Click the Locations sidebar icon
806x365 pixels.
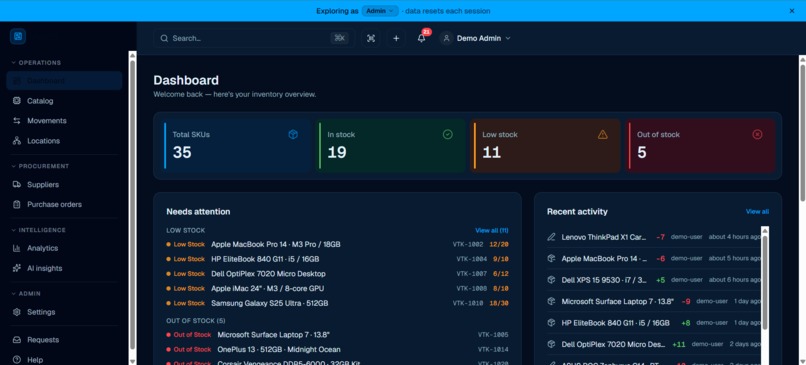pyautogui.click(x=17, y=141)
